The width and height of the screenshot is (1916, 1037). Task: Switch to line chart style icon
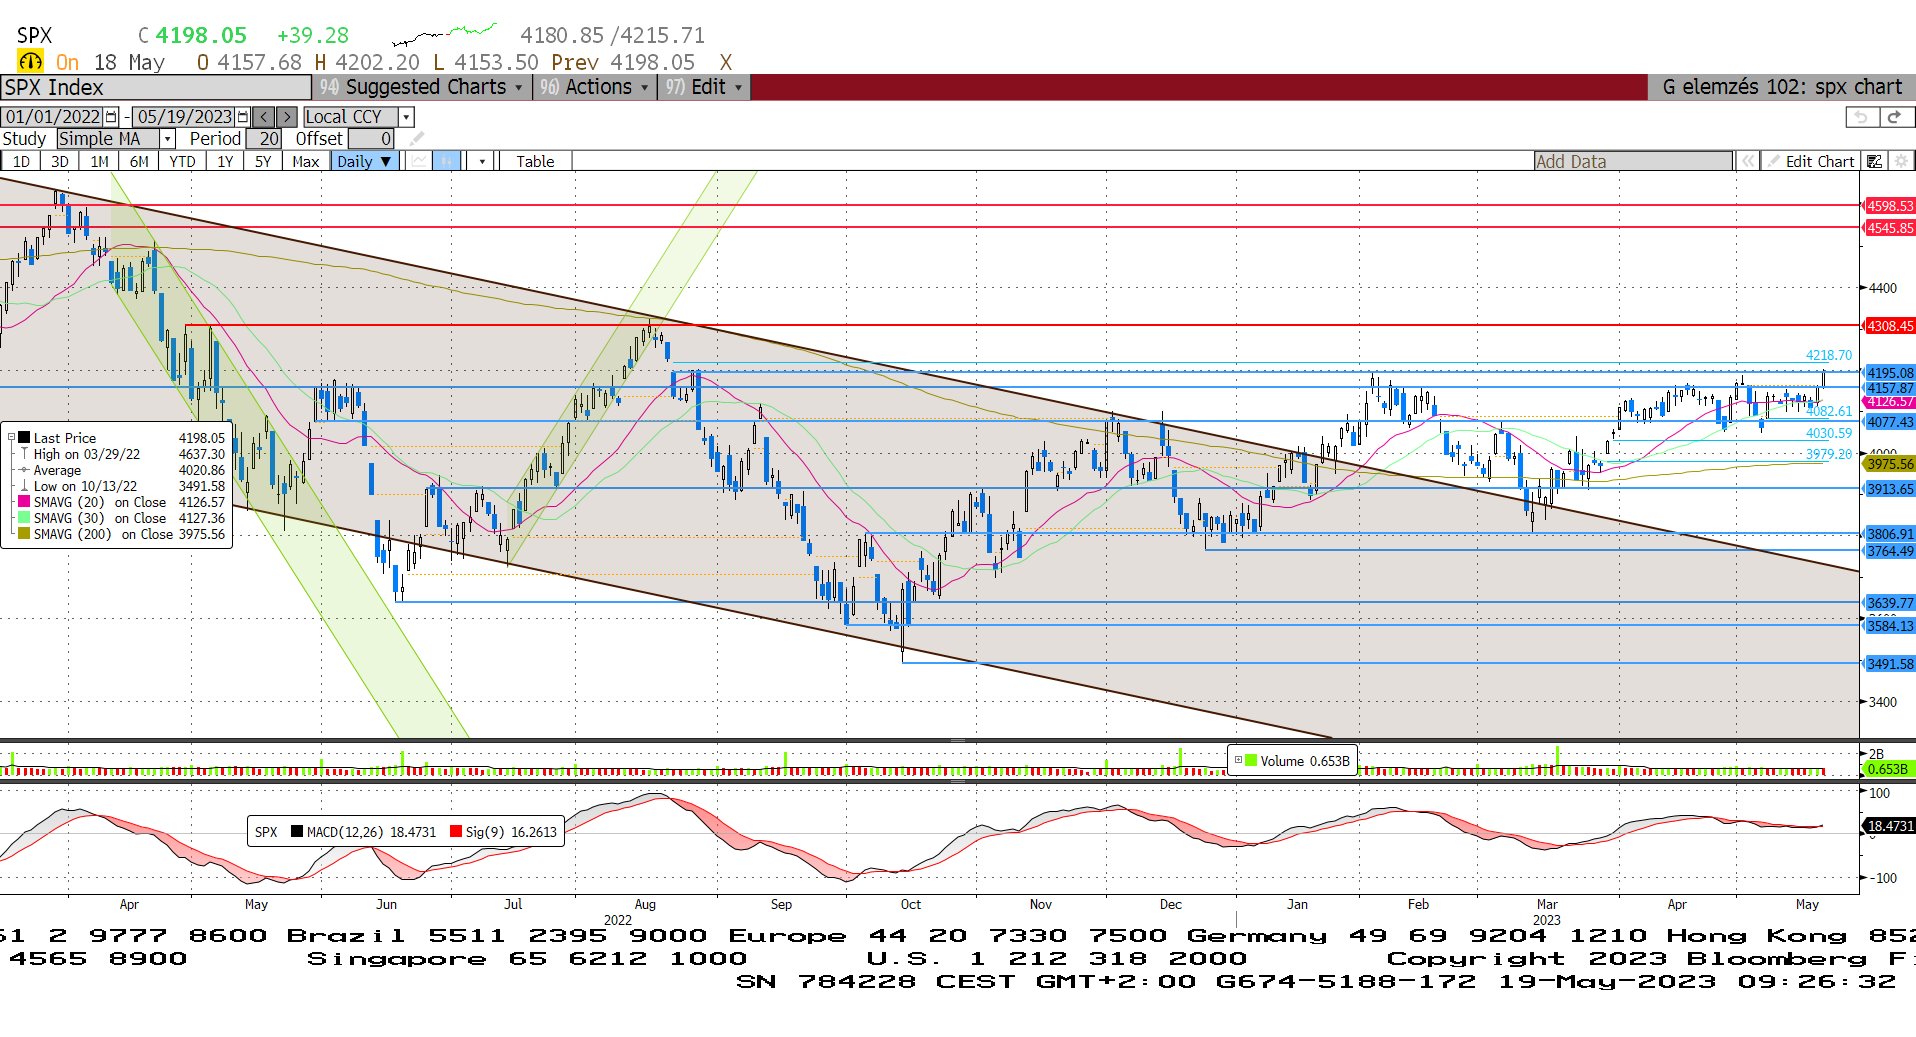tap(419, 161)
